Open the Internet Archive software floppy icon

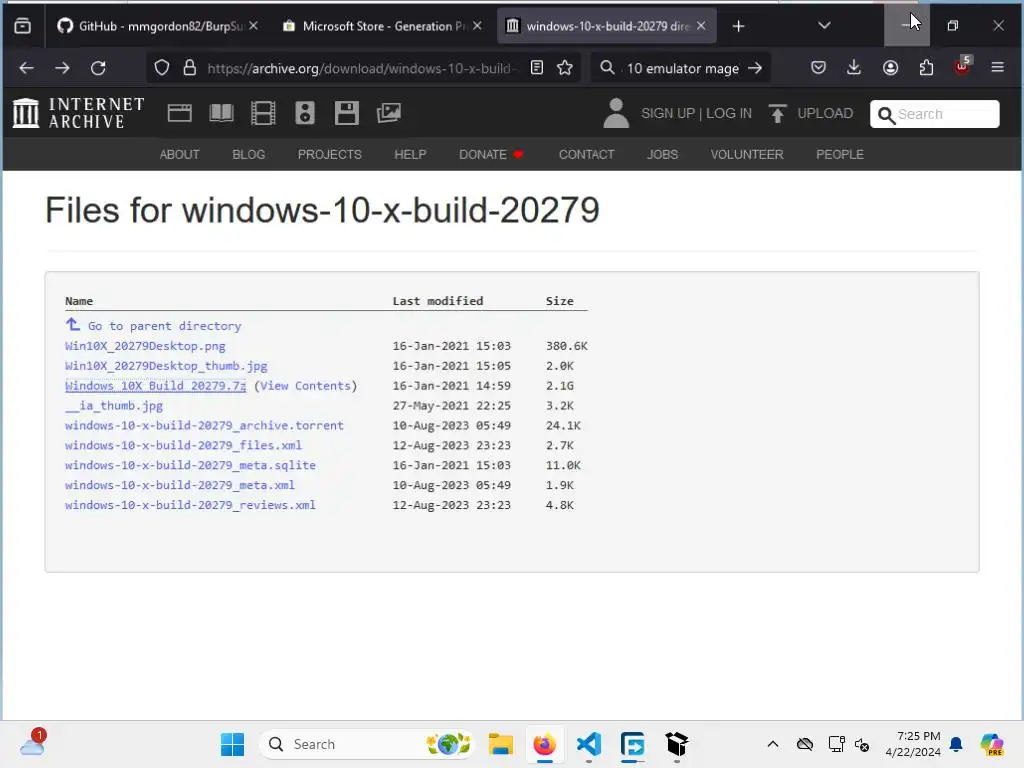click(347, 114)
